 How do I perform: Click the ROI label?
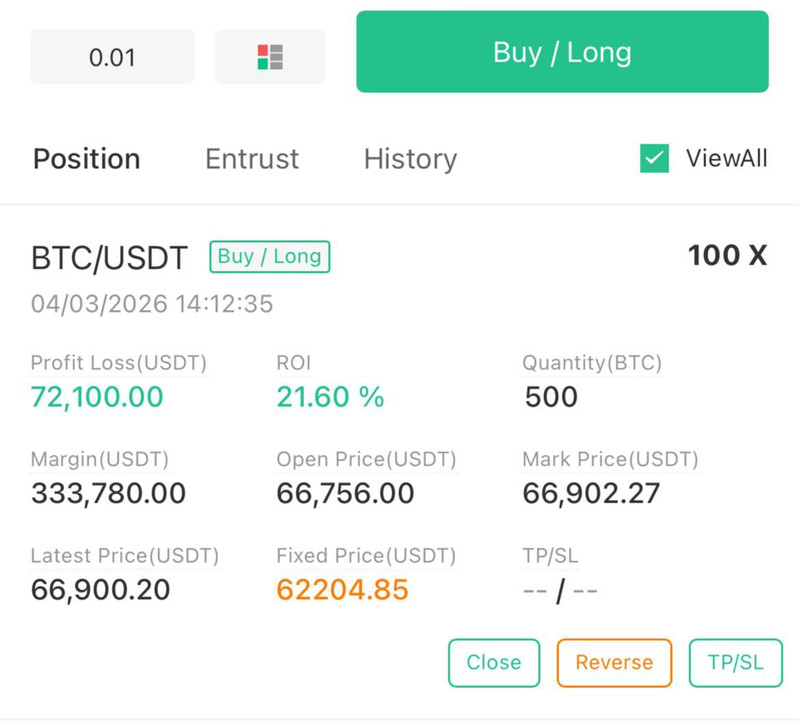pyautogui.click(x=293, y=363)
